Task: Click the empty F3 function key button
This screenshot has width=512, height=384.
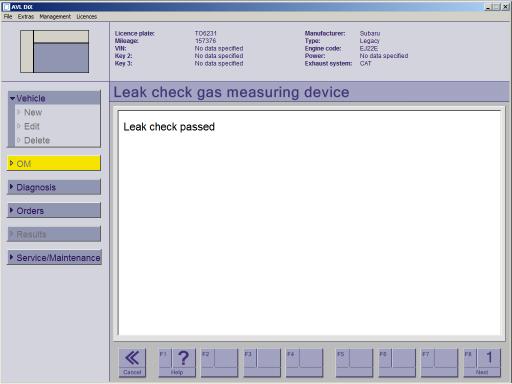Action: 262,363
